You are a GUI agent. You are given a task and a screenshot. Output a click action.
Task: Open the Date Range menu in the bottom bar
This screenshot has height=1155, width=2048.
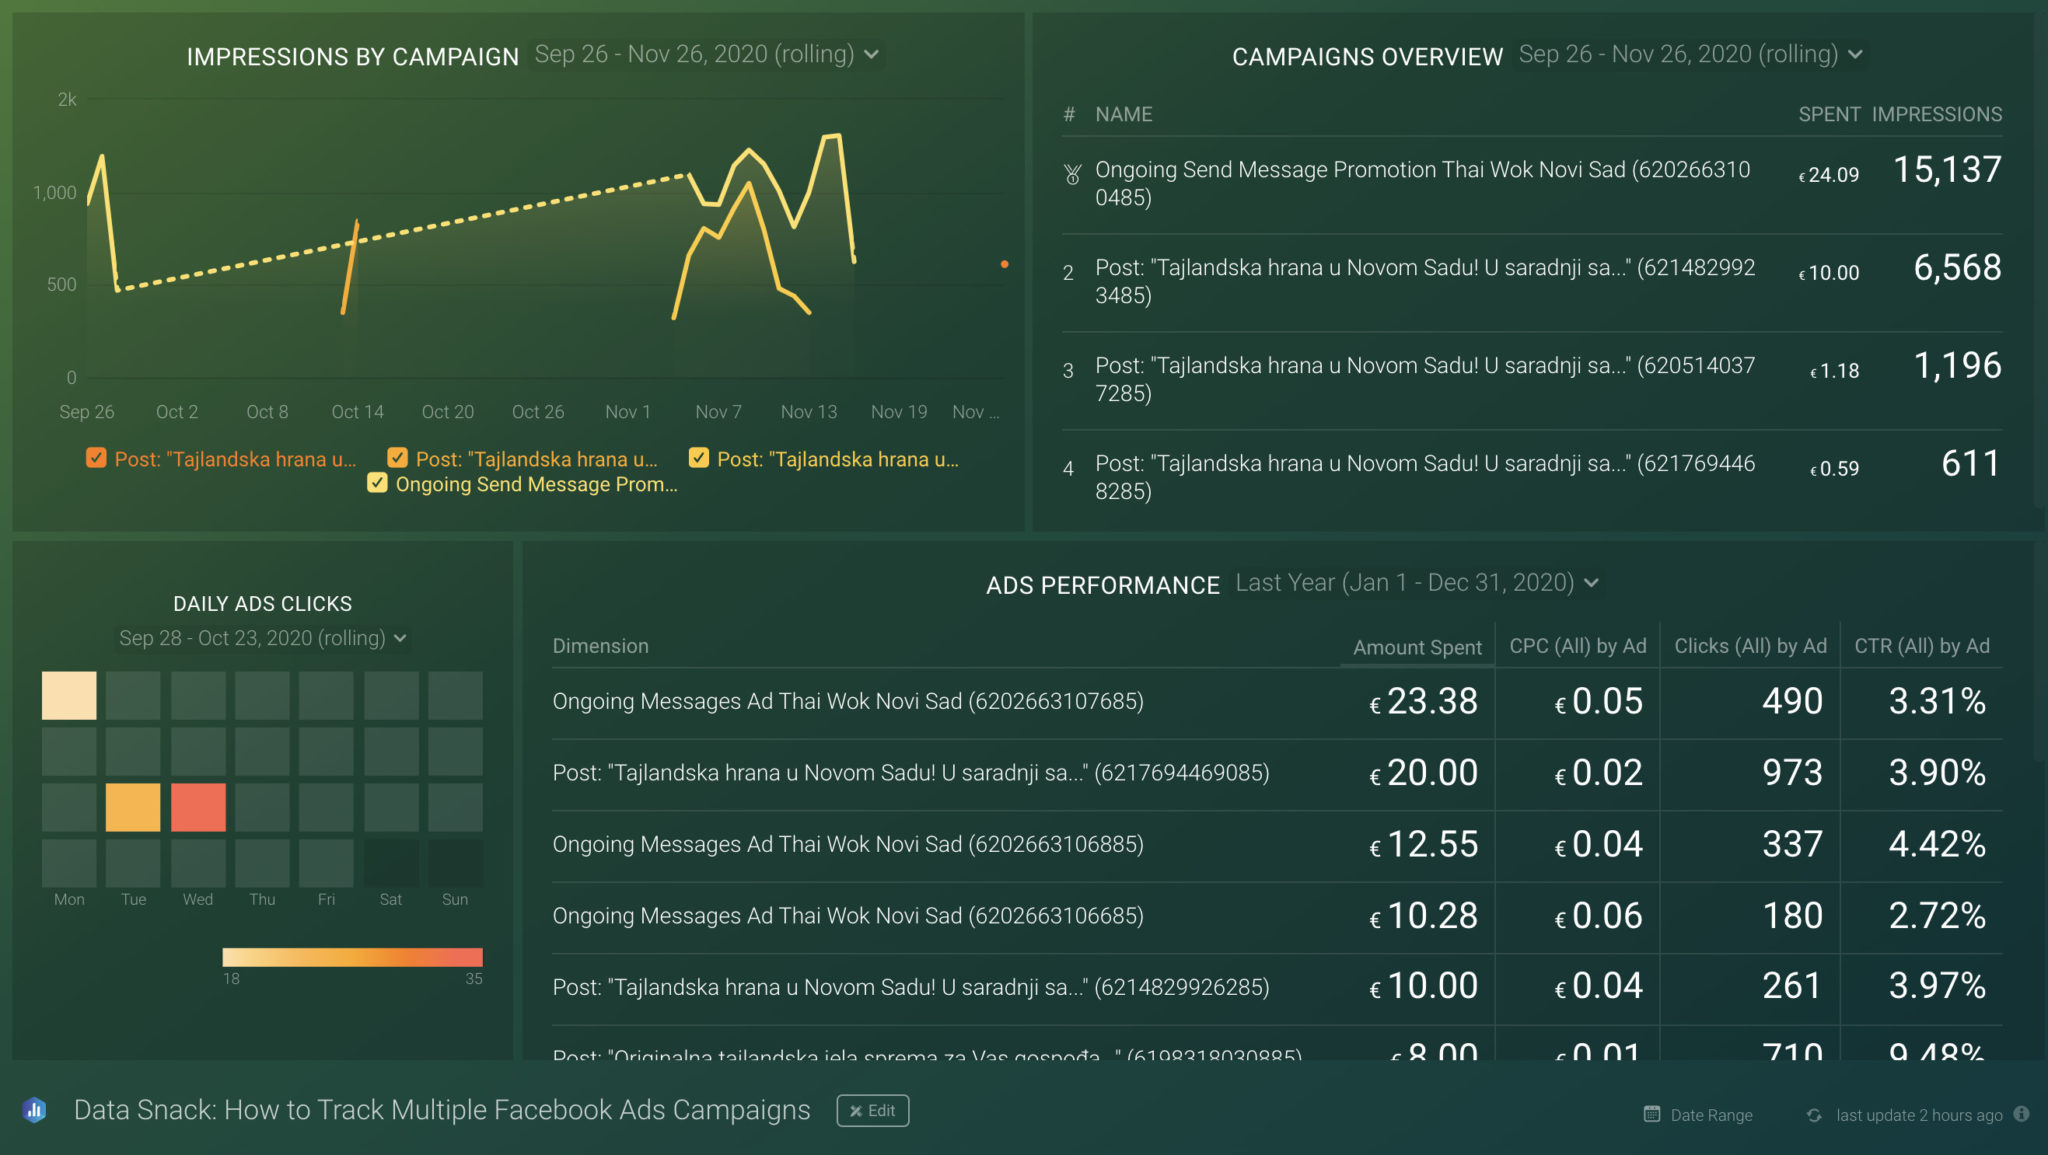[x=1710, y=1114]
